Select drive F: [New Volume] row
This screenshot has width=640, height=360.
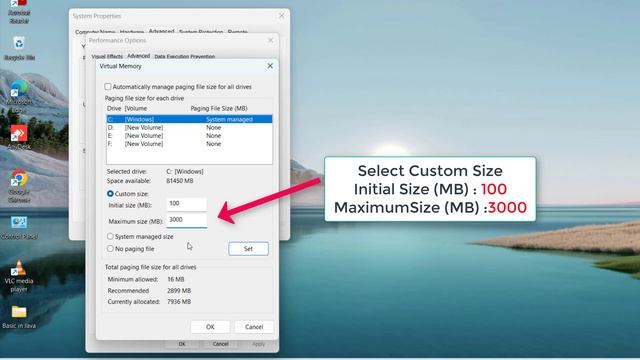coord(189,144)
